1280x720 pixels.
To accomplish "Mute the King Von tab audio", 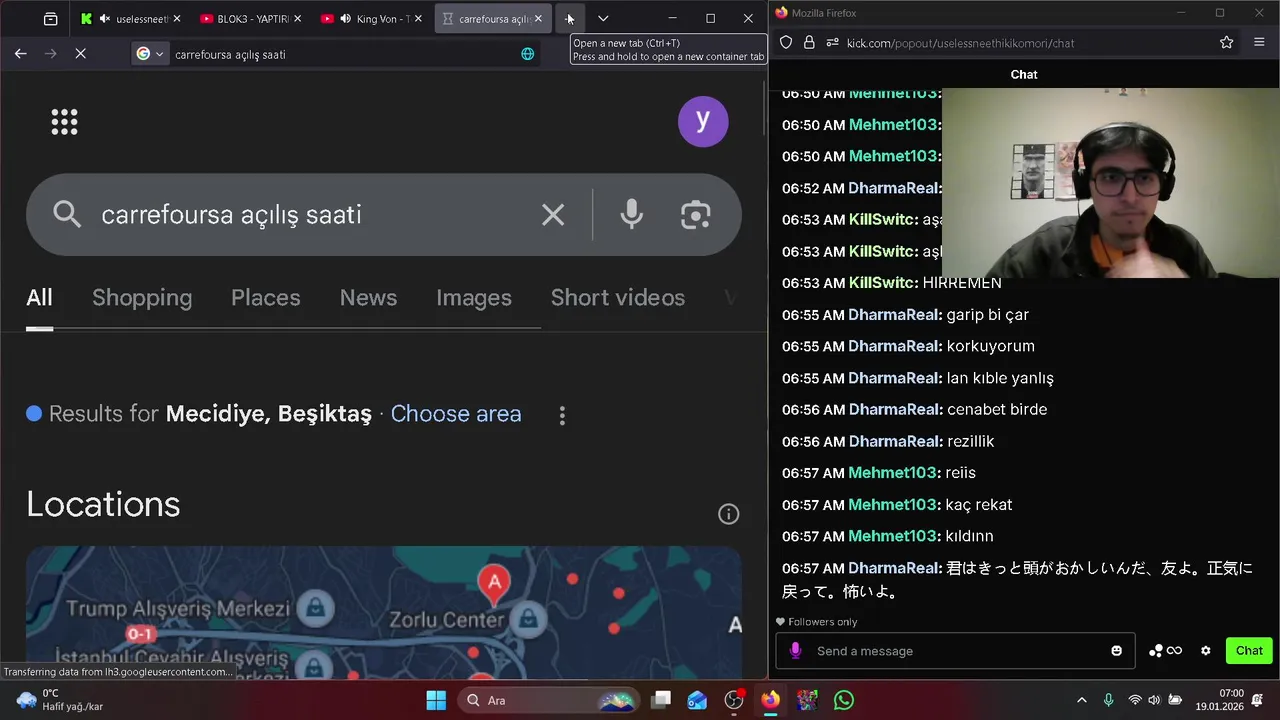I will tap(345, 19).
